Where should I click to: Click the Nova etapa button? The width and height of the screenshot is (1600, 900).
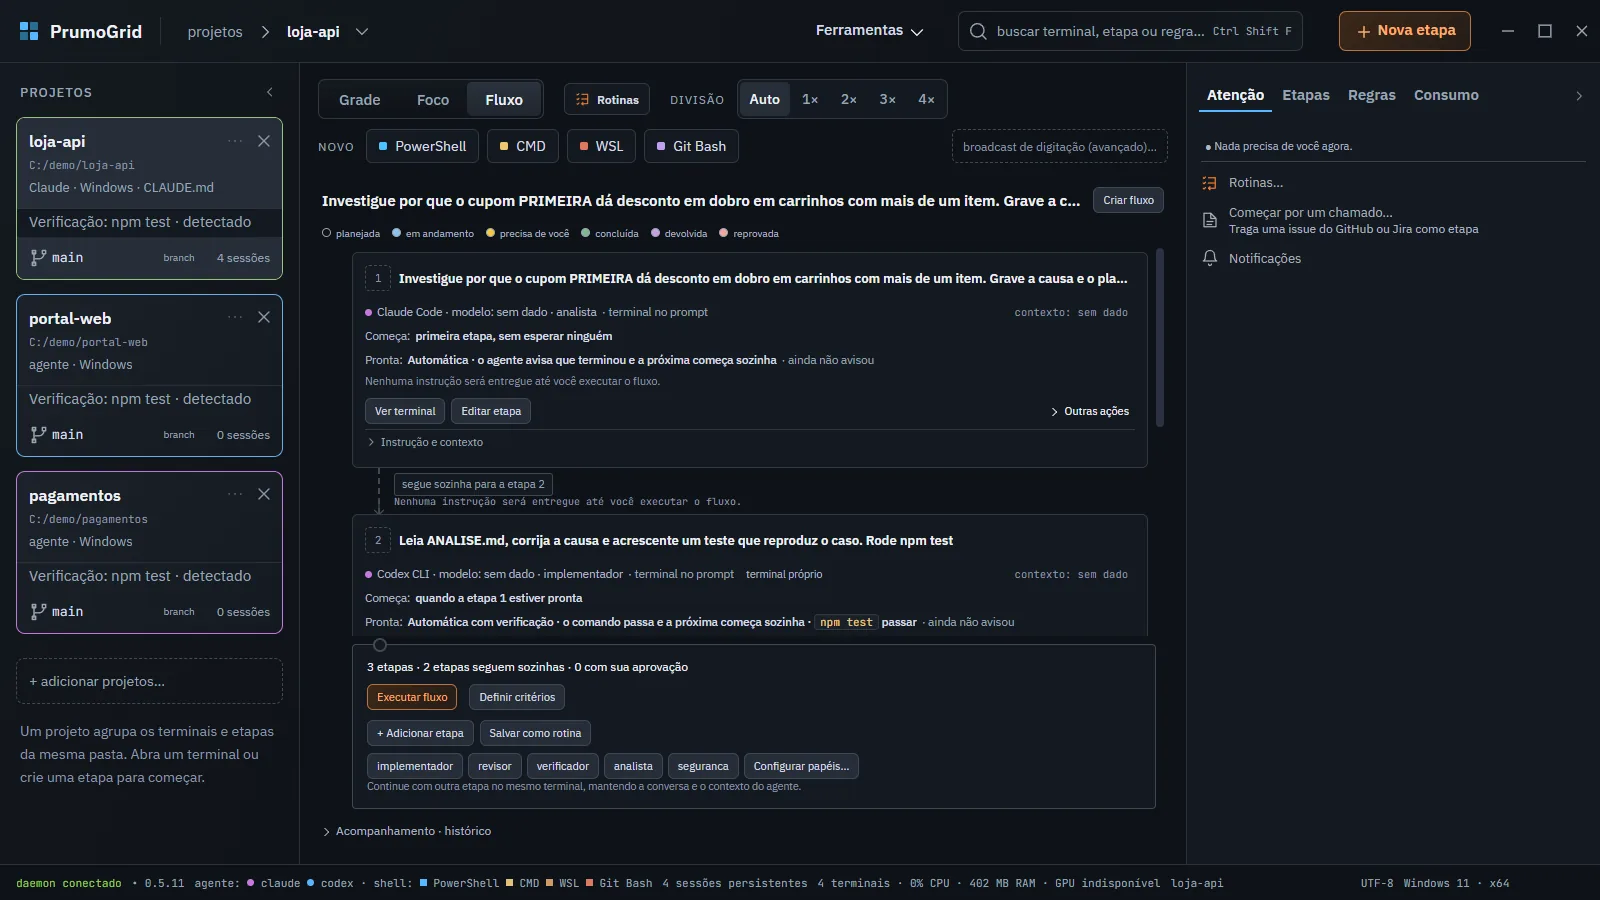(x=1404, y=31)
